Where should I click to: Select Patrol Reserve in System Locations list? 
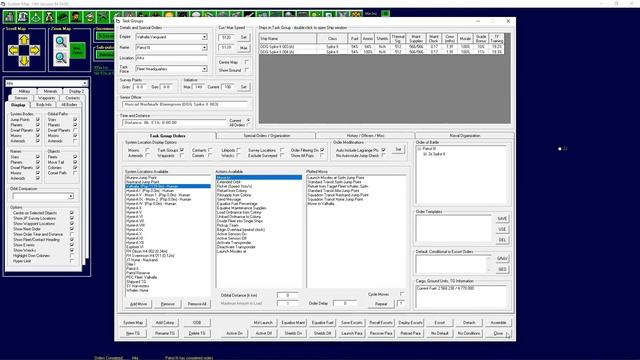pyautogui.click(x=138, y=273)
